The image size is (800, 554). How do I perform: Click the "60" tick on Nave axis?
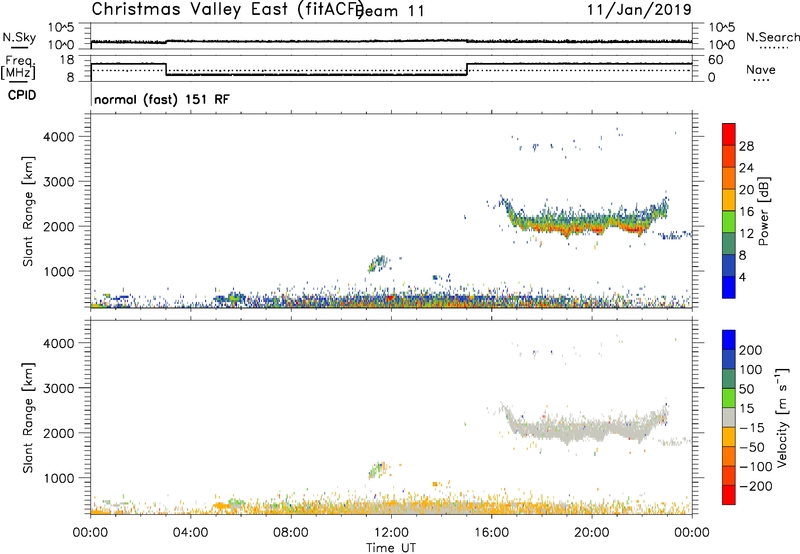[716, 60]
